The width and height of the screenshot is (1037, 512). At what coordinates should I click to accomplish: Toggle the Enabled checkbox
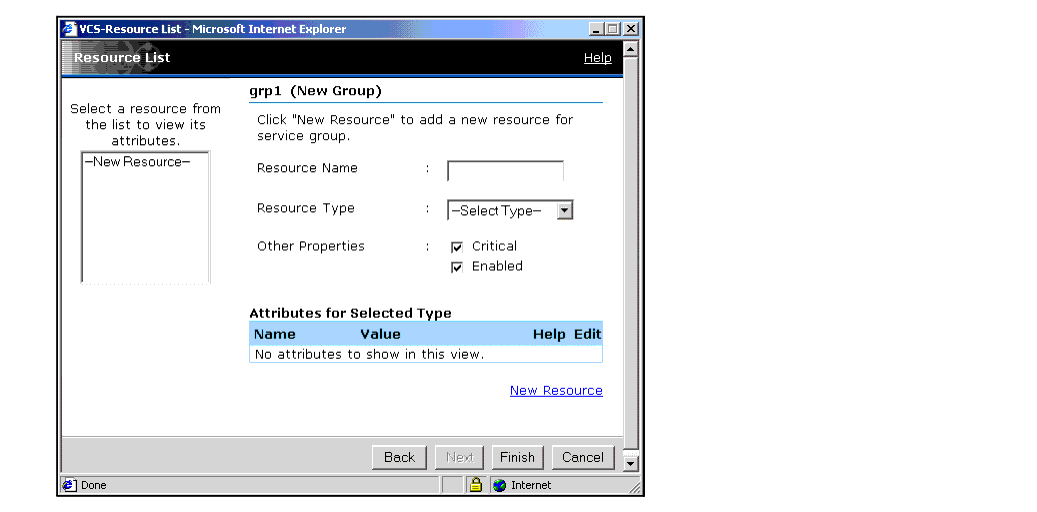(x=457, y=267)
